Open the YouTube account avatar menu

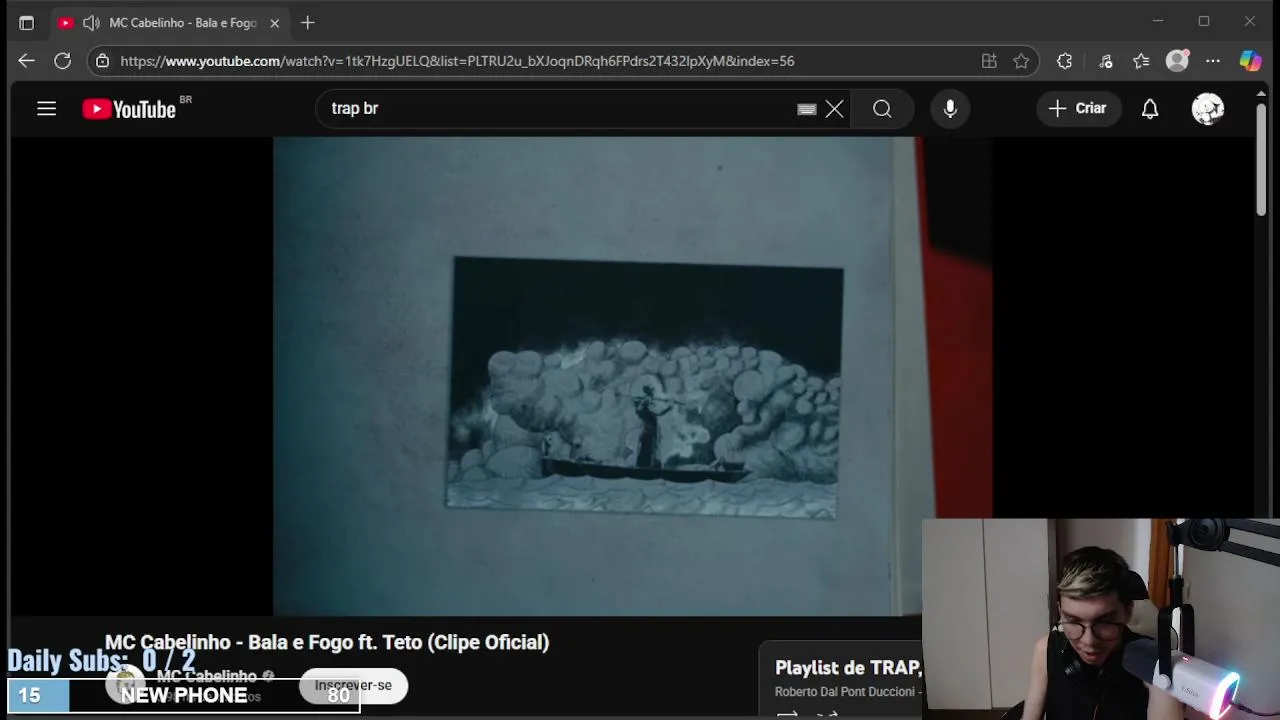point(1208,108)
